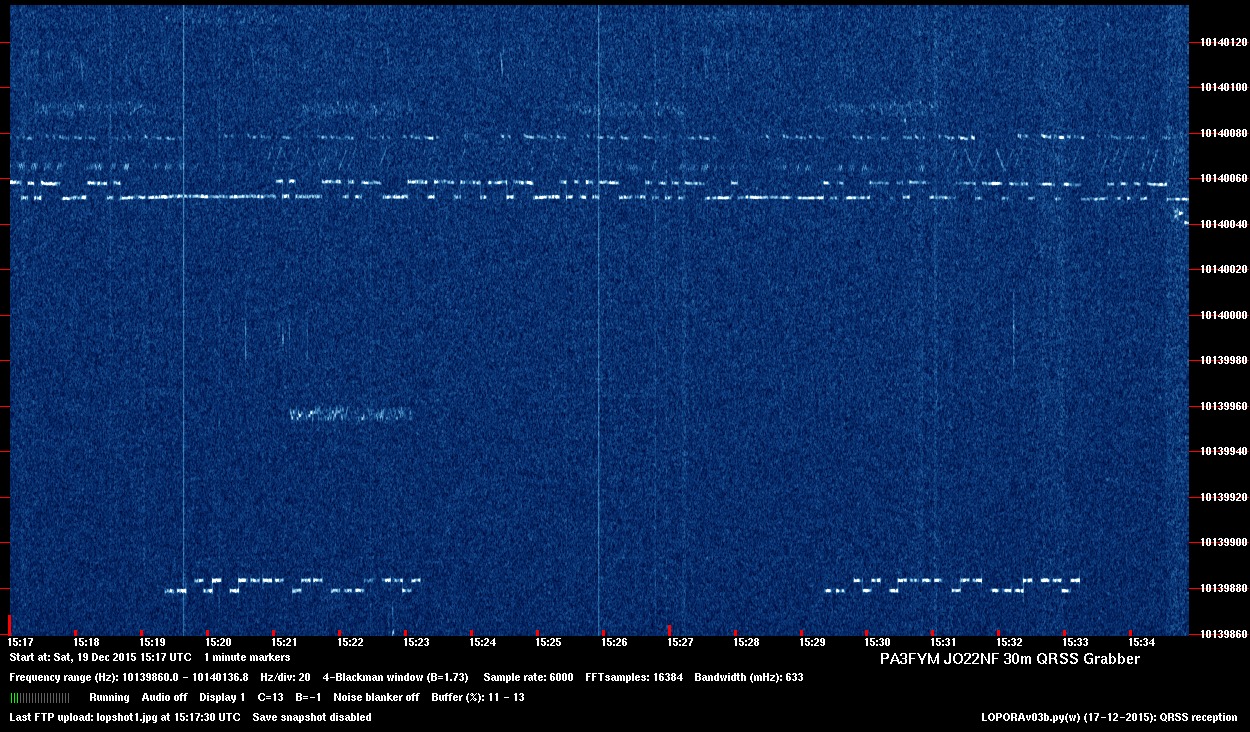Select the 'B=-1' brightness value
This screenshot has width=1250, height=732.
308,697
